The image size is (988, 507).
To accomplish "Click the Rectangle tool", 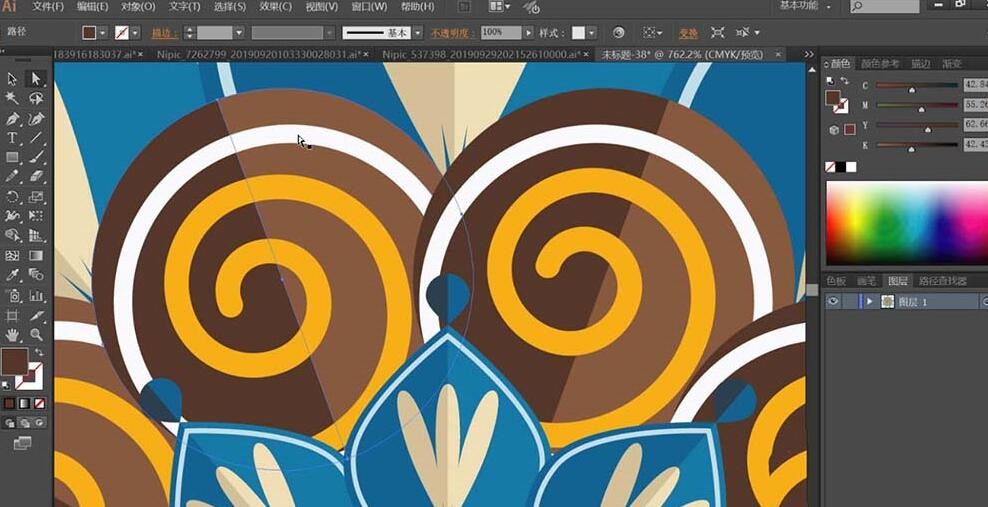I will point(13,157).
